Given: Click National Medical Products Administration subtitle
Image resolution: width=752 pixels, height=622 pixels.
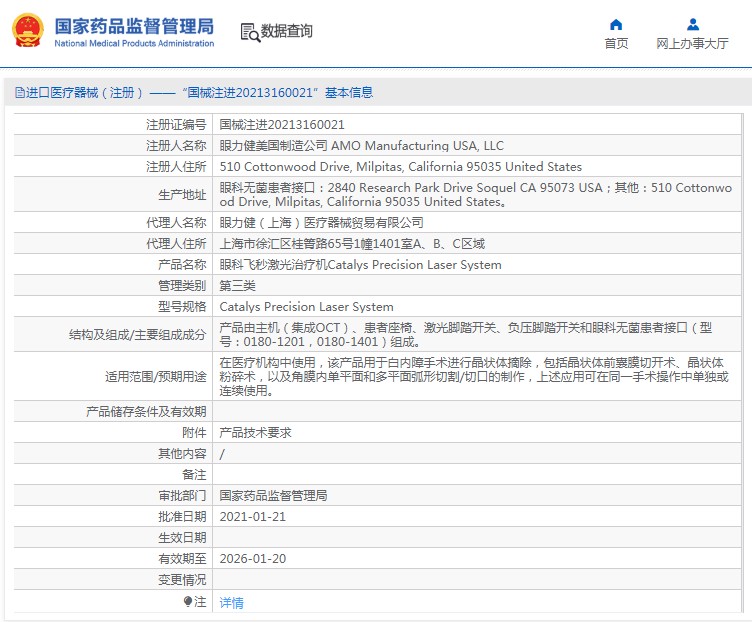Looking at the screenshot, I should pyautogui.click(x=134, y=43).
